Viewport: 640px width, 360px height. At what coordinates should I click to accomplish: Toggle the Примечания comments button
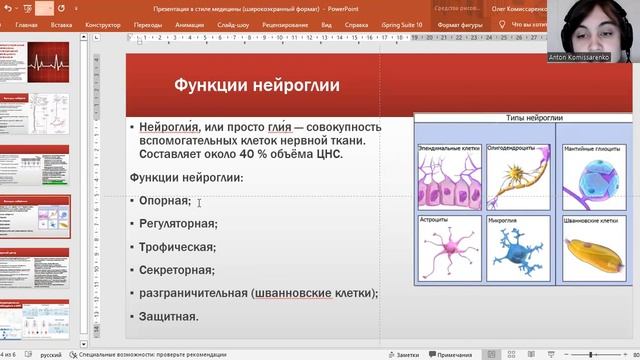(x=450, y=355)
